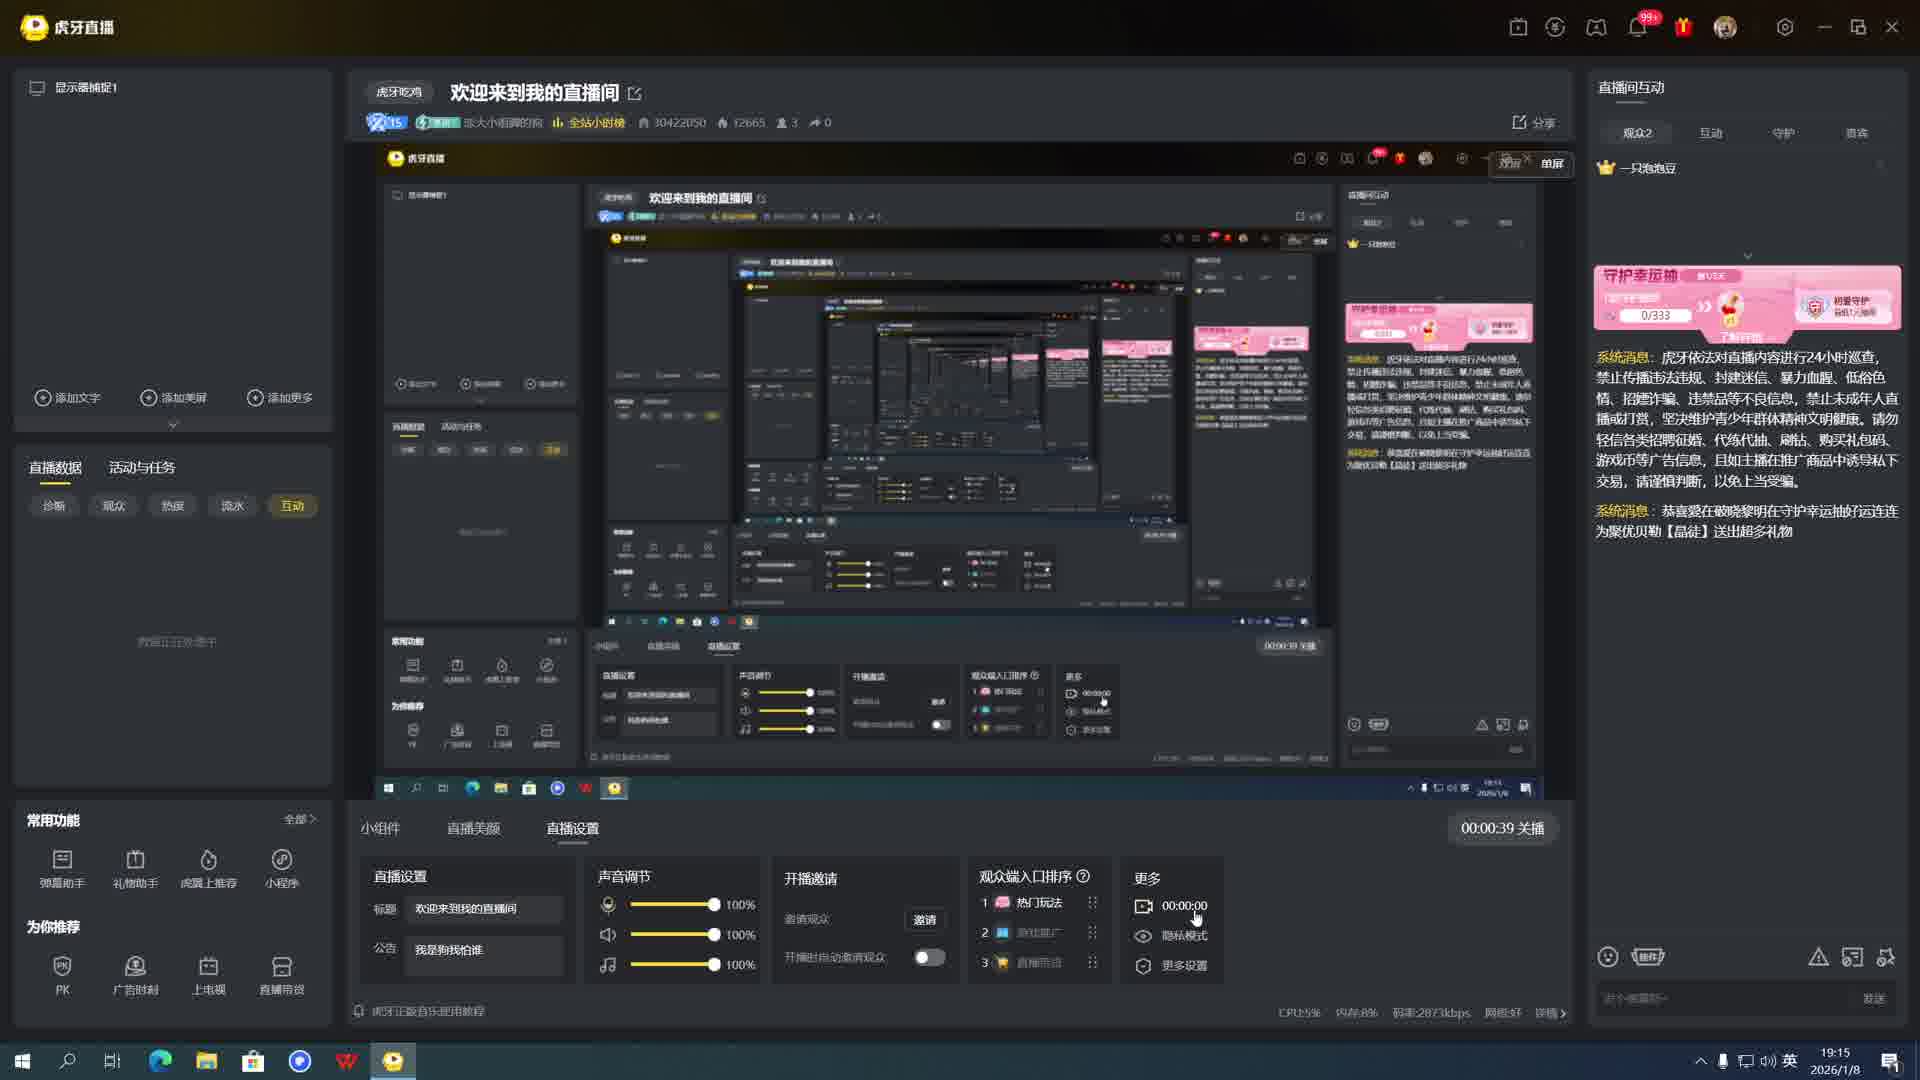Click the edit icon beside stream title
This screenshot has height=1080, width=1920.
tap(634, 94)
